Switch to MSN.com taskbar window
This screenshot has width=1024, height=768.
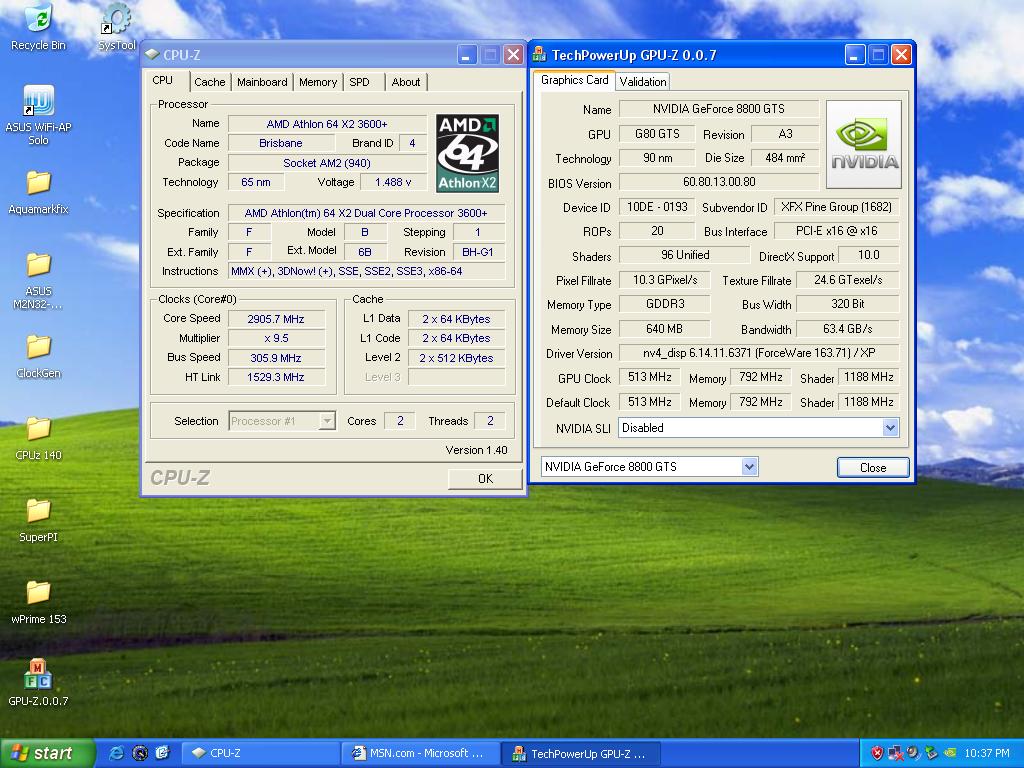click(x=420, y=753)
